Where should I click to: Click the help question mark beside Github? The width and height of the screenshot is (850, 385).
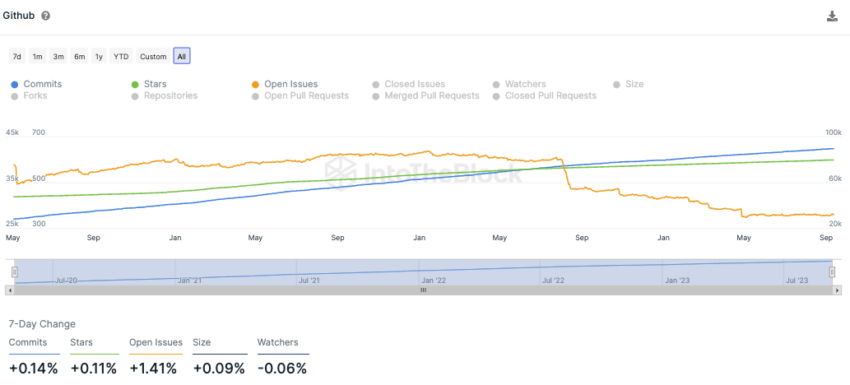46,16
